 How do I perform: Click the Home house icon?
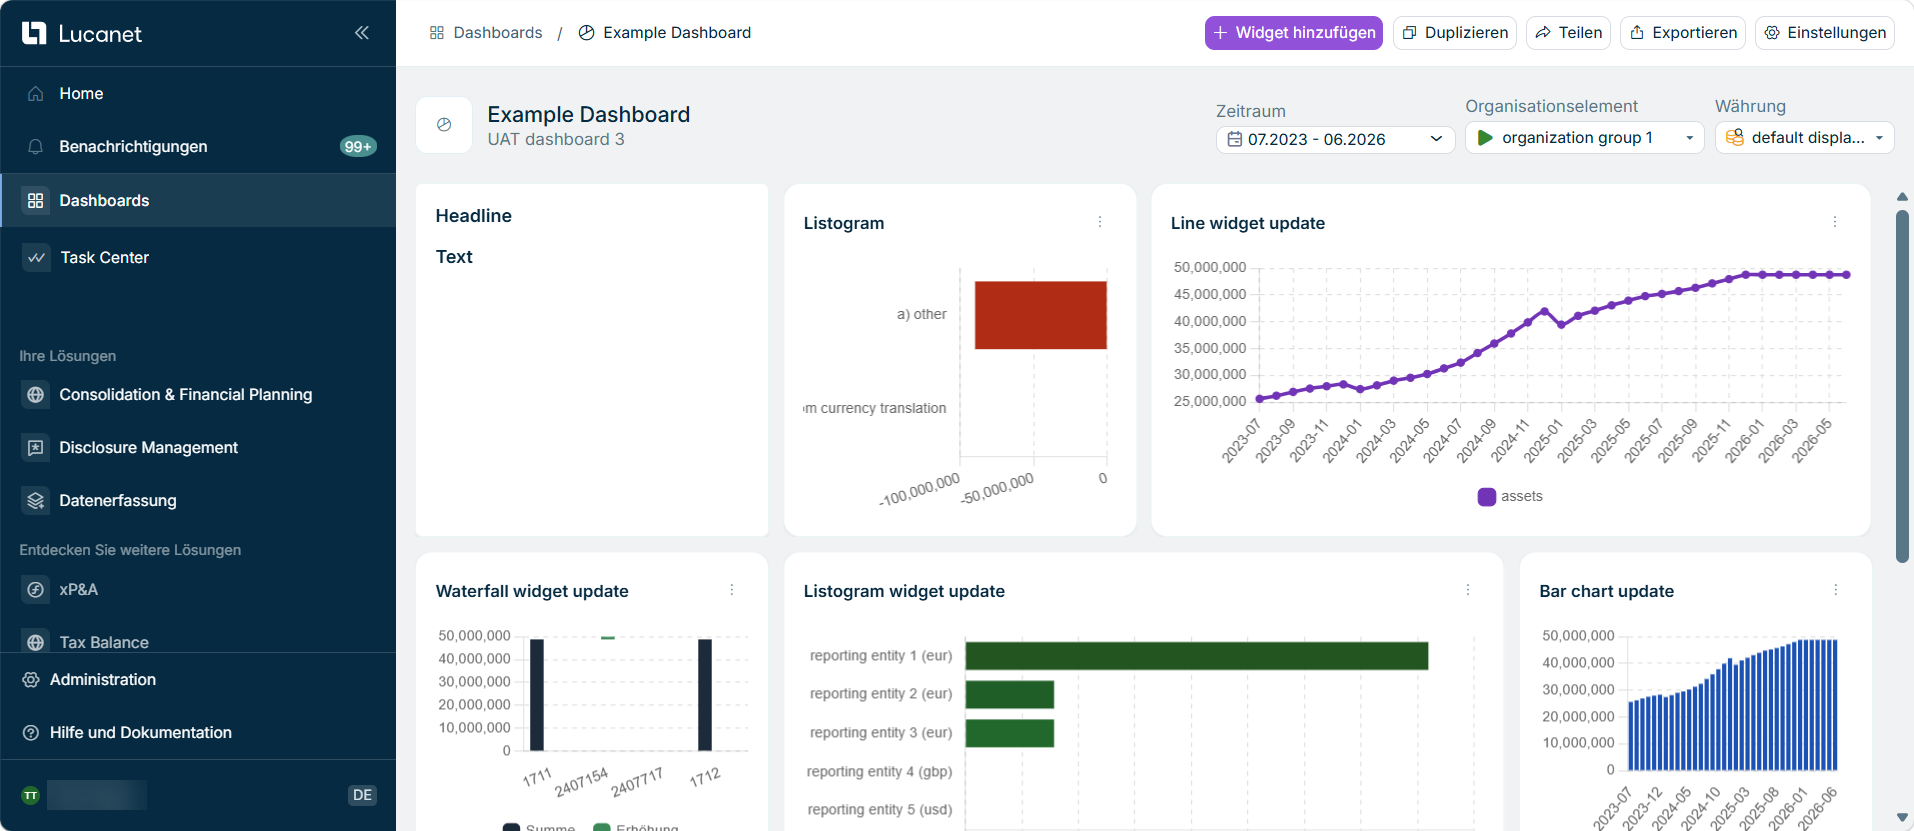(x=36, y=93)
